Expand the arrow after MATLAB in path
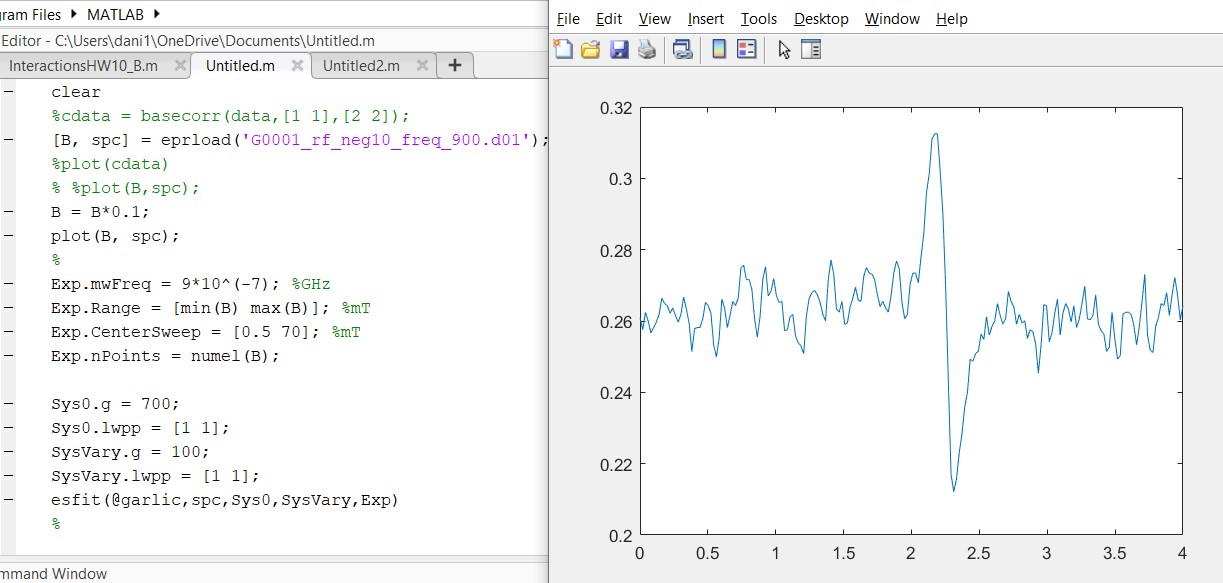The height and width of the screenshot is (583, 1223). [157, 14]
